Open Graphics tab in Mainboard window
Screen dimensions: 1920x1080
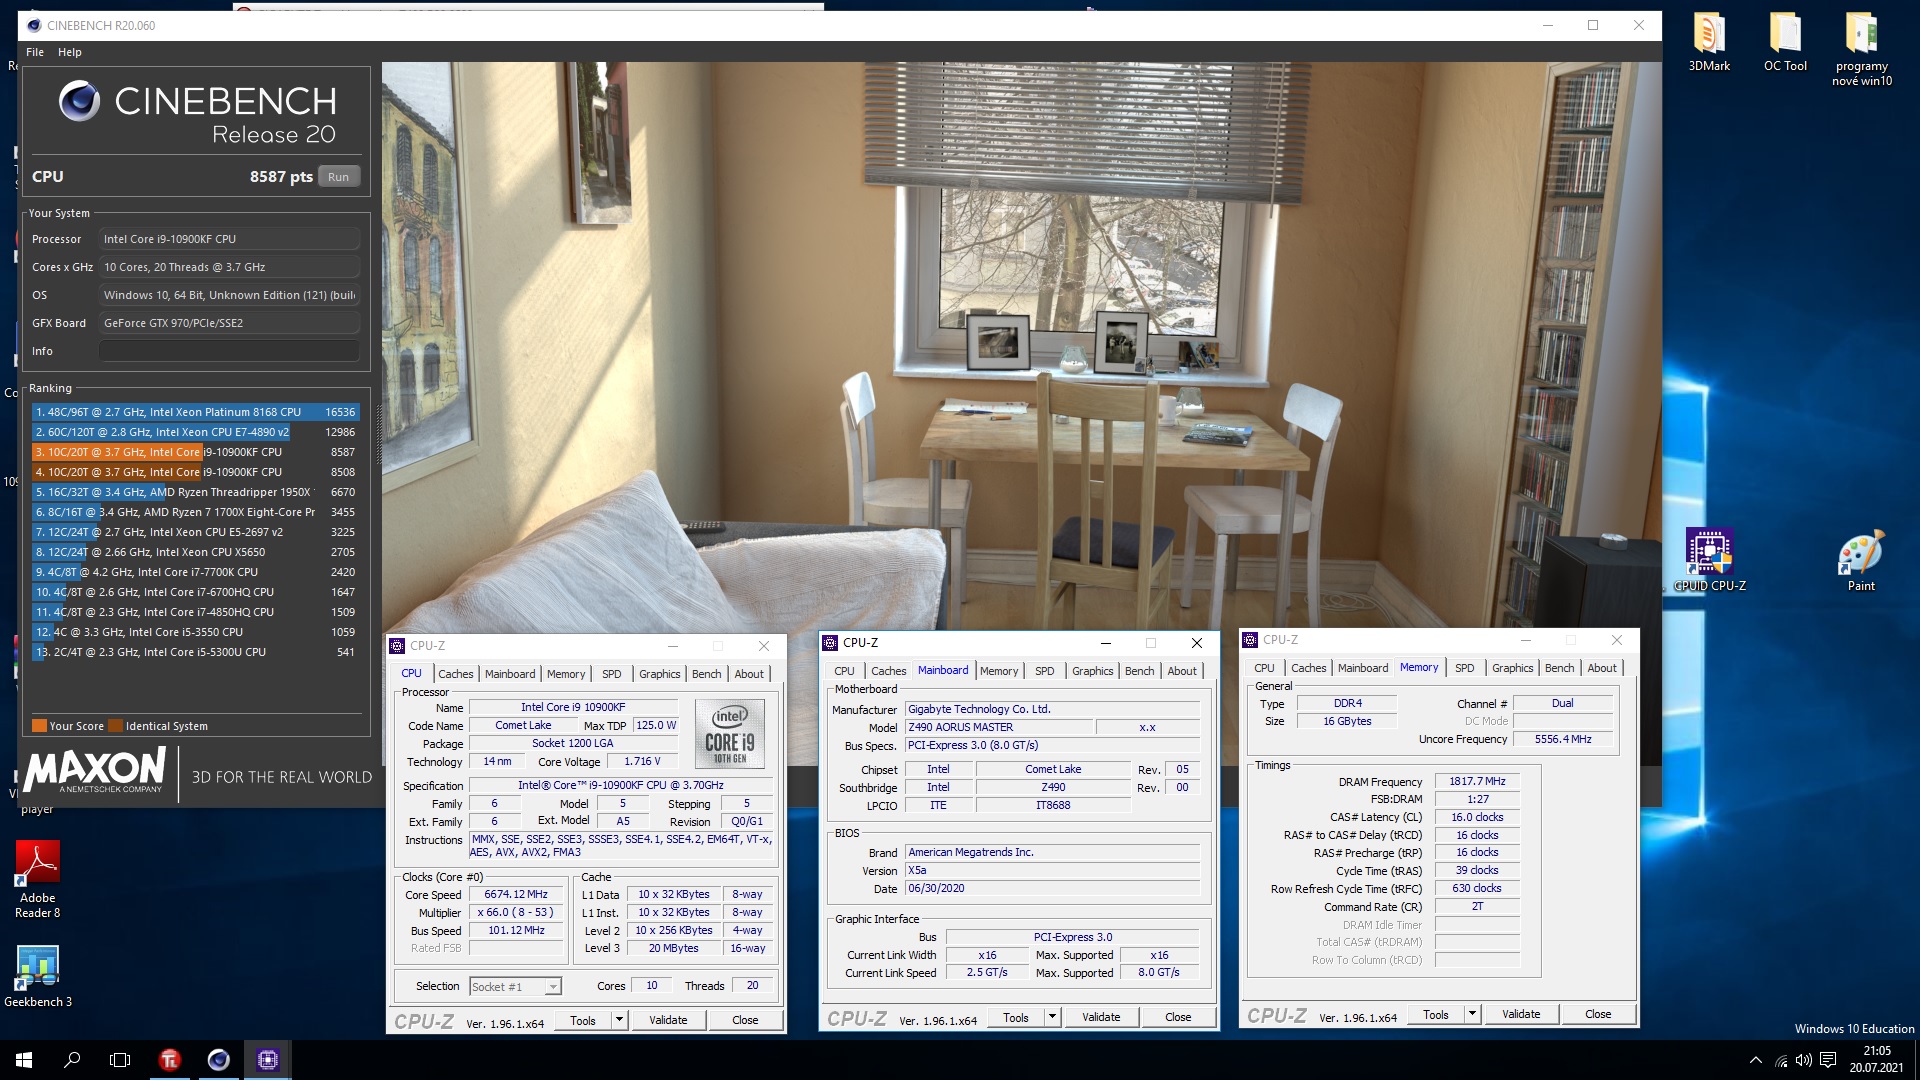[x=1092, y=671]
